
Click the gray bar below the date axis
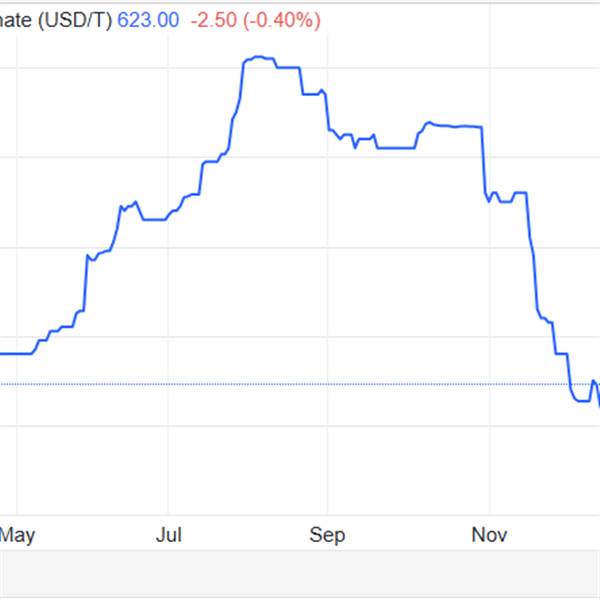click(300, 575)
